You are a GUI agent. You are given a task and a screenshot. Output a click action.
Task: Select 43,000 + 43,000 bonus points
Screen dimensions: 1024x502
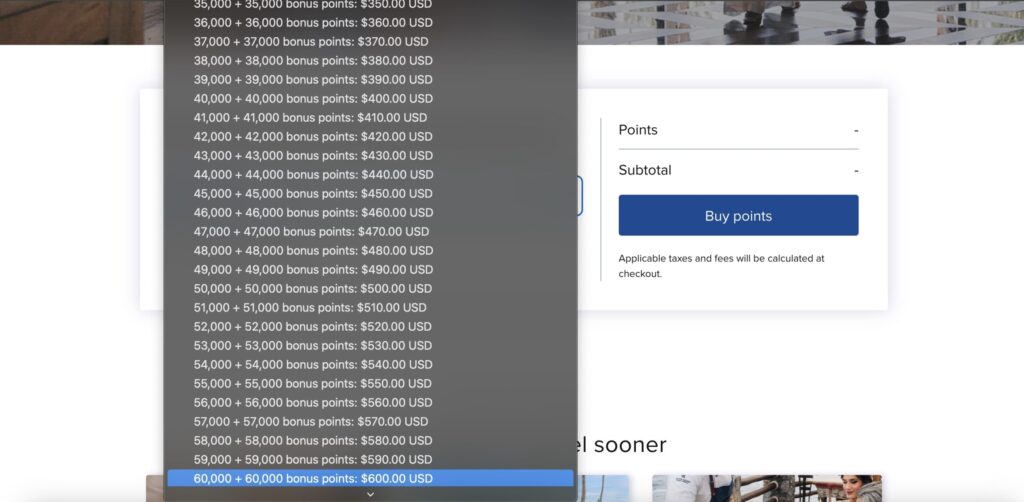(x=370, y=156)
